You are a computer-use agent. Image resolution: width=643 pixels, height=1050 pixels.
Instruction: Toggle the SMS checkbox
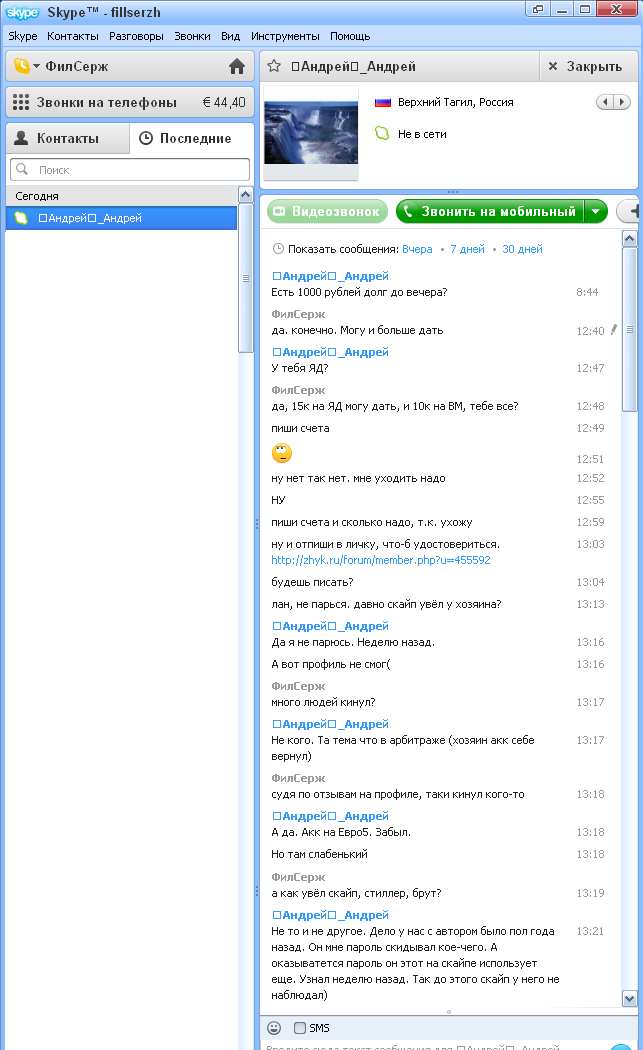pyautogui.click(x=300, y=1028)
